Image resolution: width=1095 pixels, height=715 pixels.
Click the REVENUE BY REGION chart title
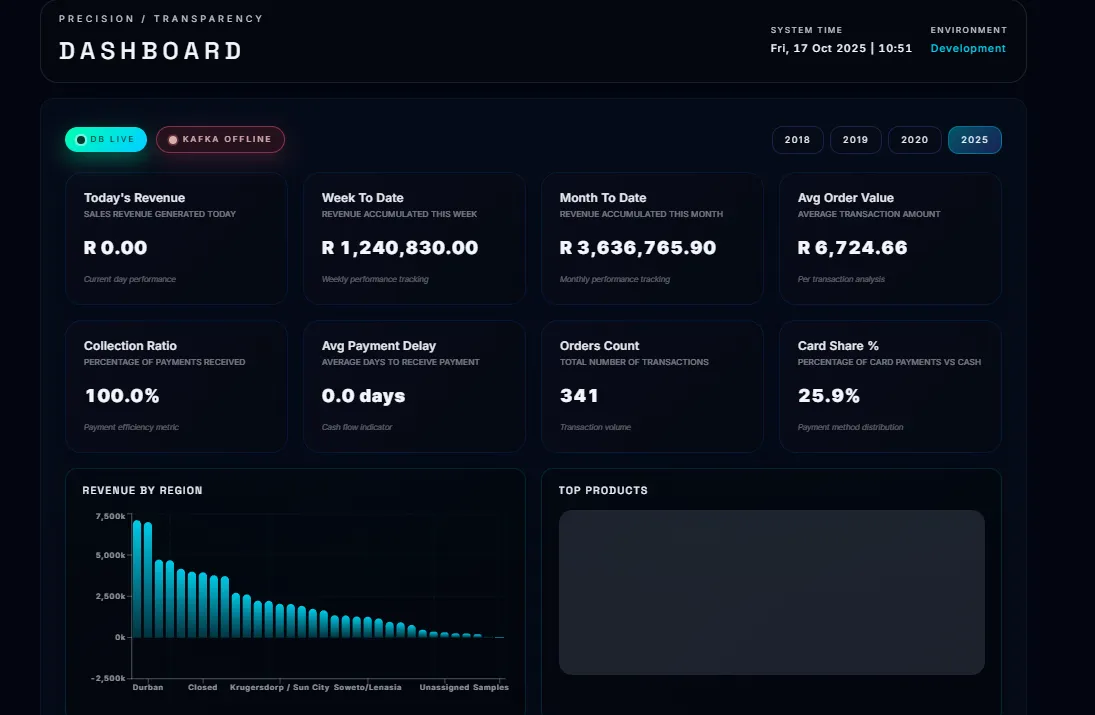[142, 490]
